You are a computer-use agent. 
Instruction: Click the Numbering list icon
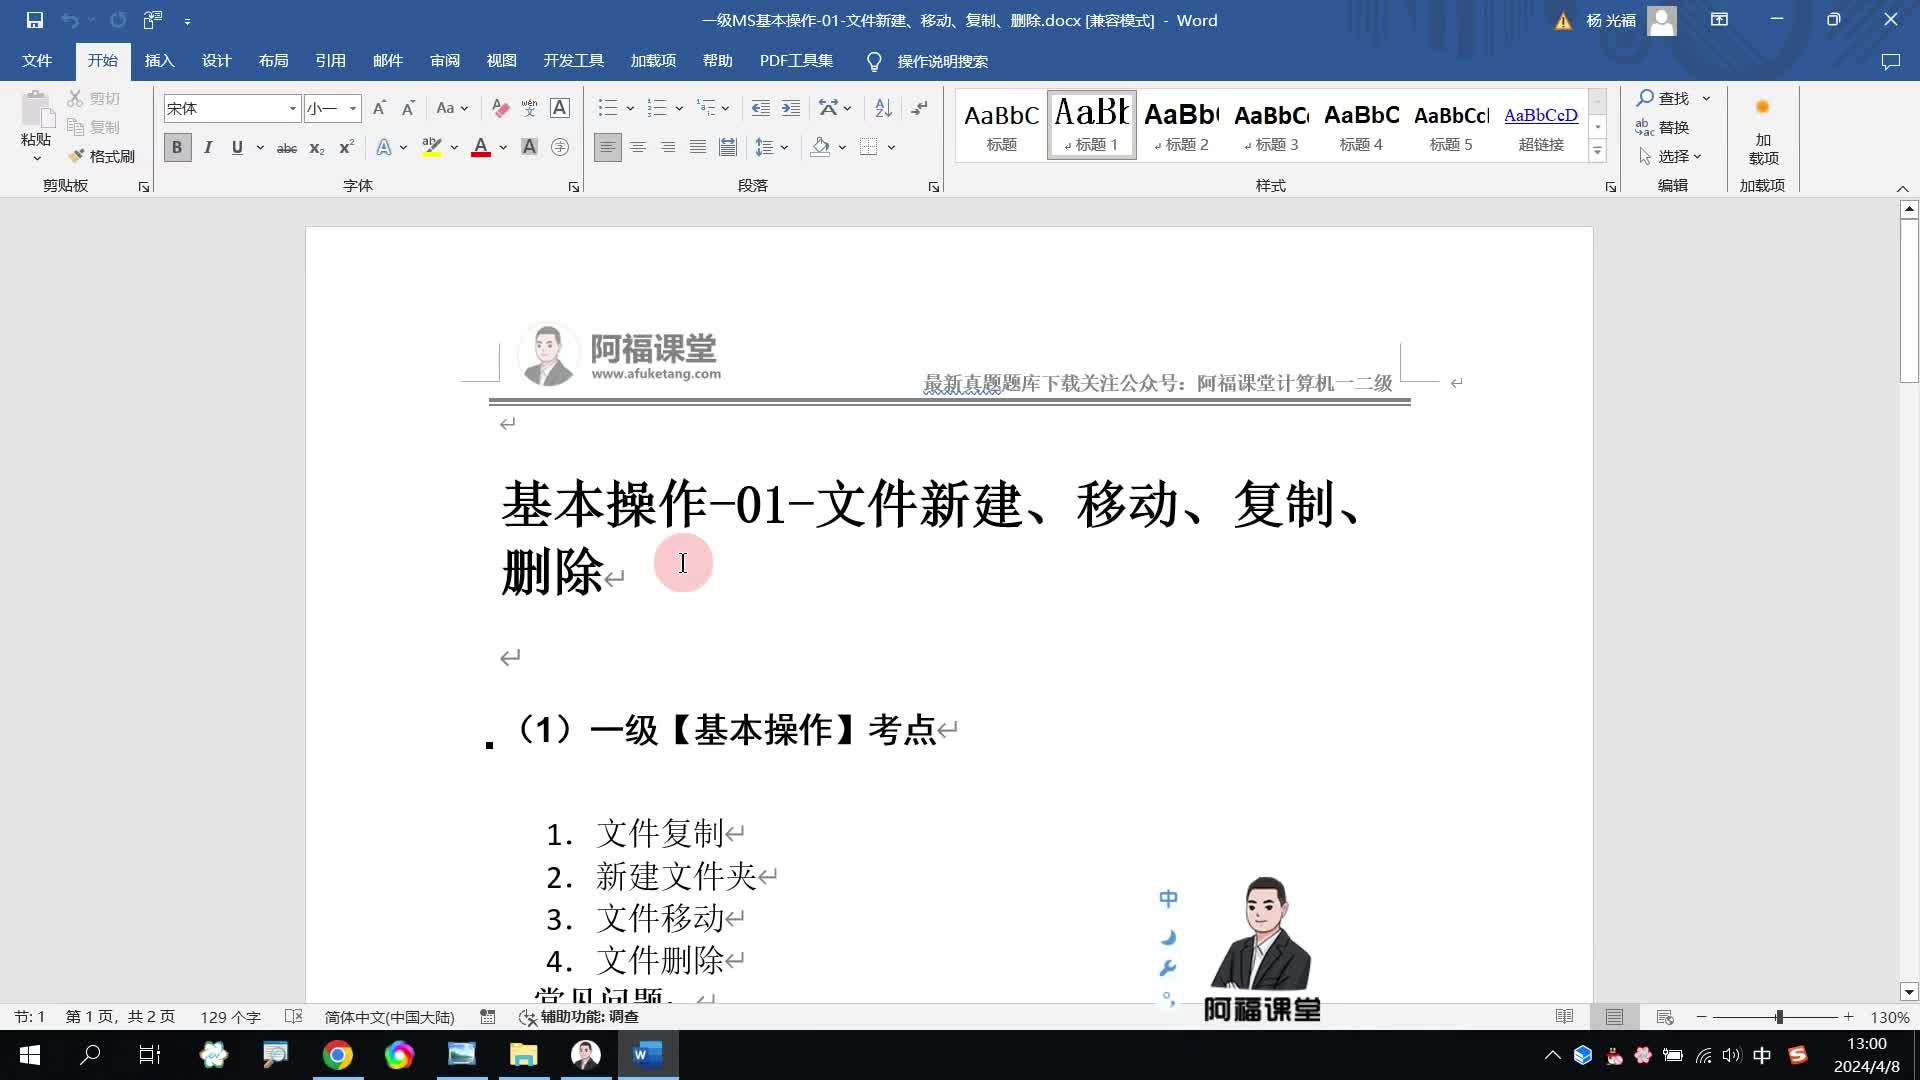coord(657,108)
